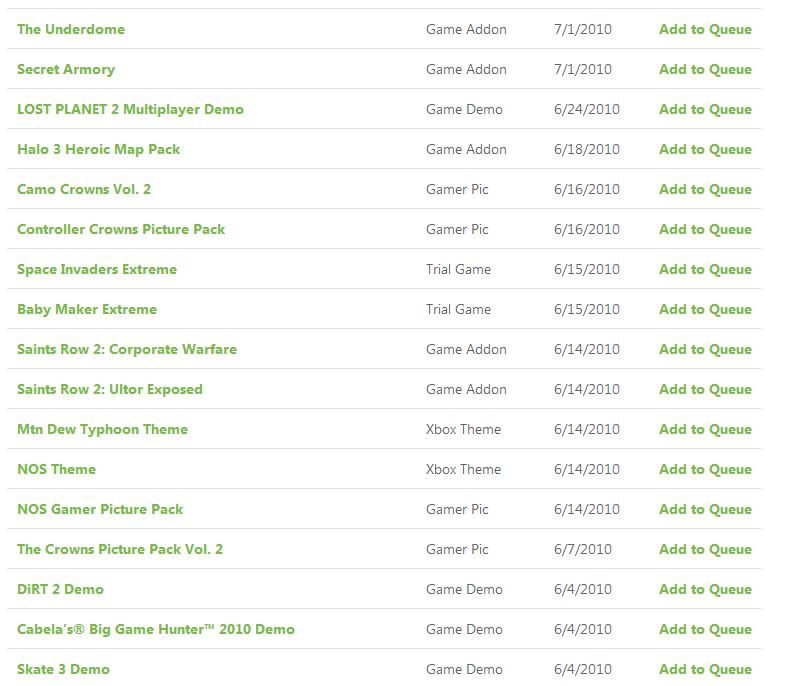Image resolution: width=793 pixels, height=686 pixels.
Task: Select Xbox Theme type in NOS Theme row
Action: point(463,469)
